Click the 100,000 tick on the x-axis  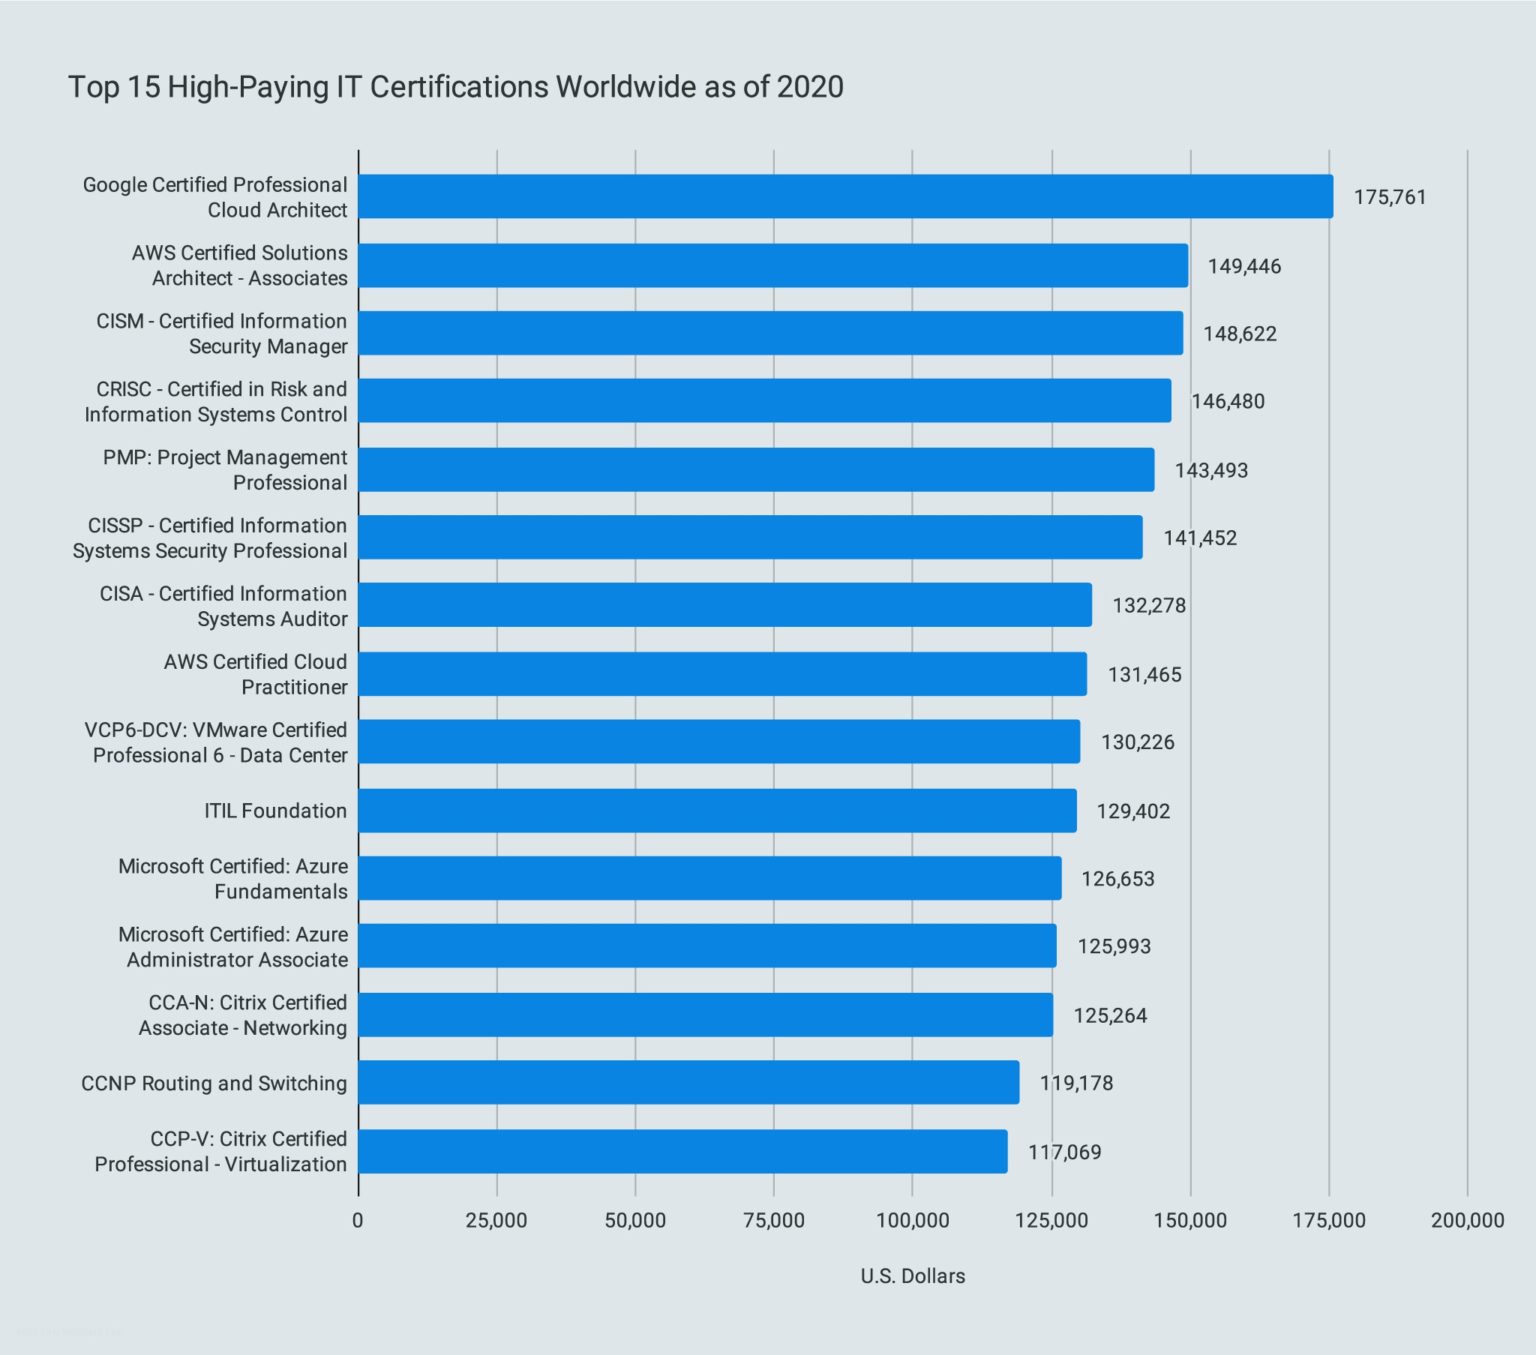pos(912,1220)
